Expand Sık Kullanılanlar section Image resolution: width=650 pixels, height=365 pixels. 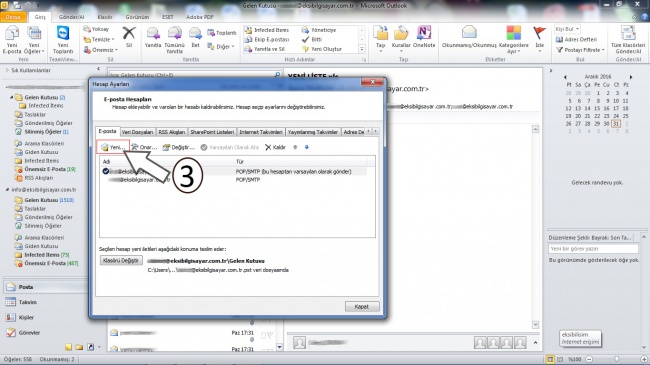(x=7, y=71)
